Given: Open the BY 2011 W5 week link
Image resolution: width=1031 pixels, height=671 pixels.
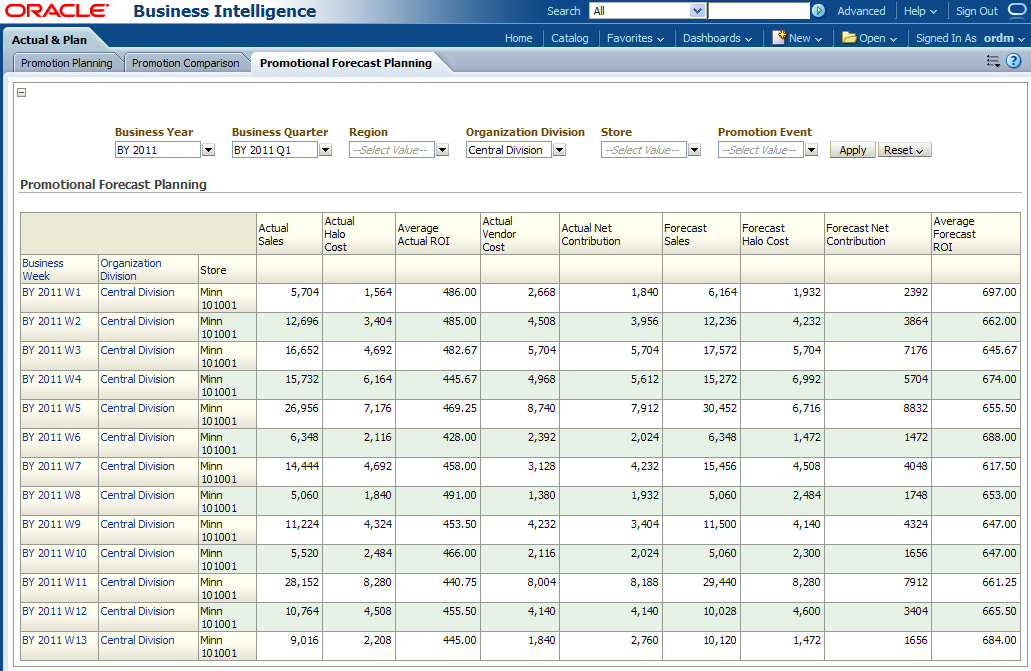Looking at the screenshot, I should 51,408.
